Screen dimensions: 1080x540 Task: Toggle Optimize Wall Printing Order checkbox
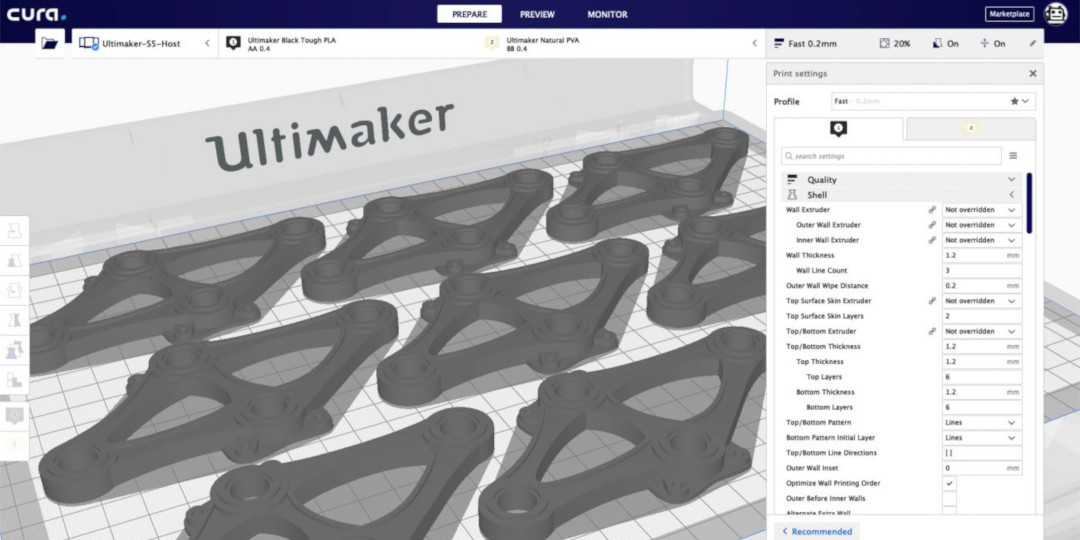click(949, 484)
